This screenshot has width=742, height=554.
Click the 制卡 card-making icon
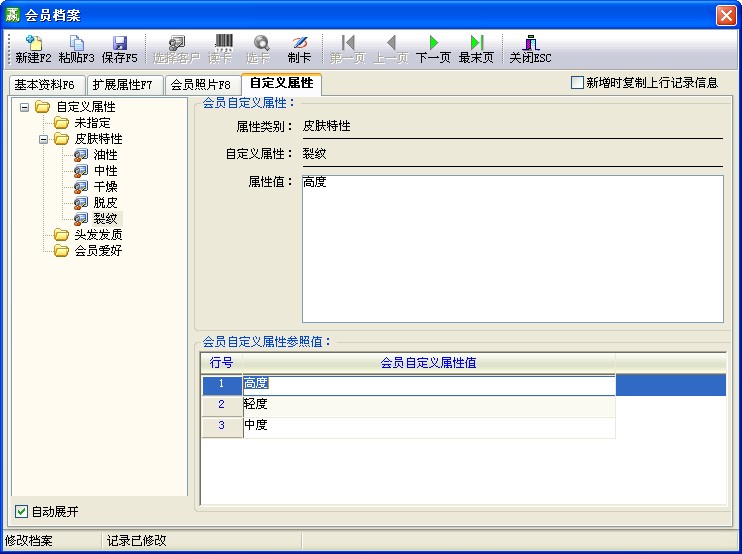299,42
